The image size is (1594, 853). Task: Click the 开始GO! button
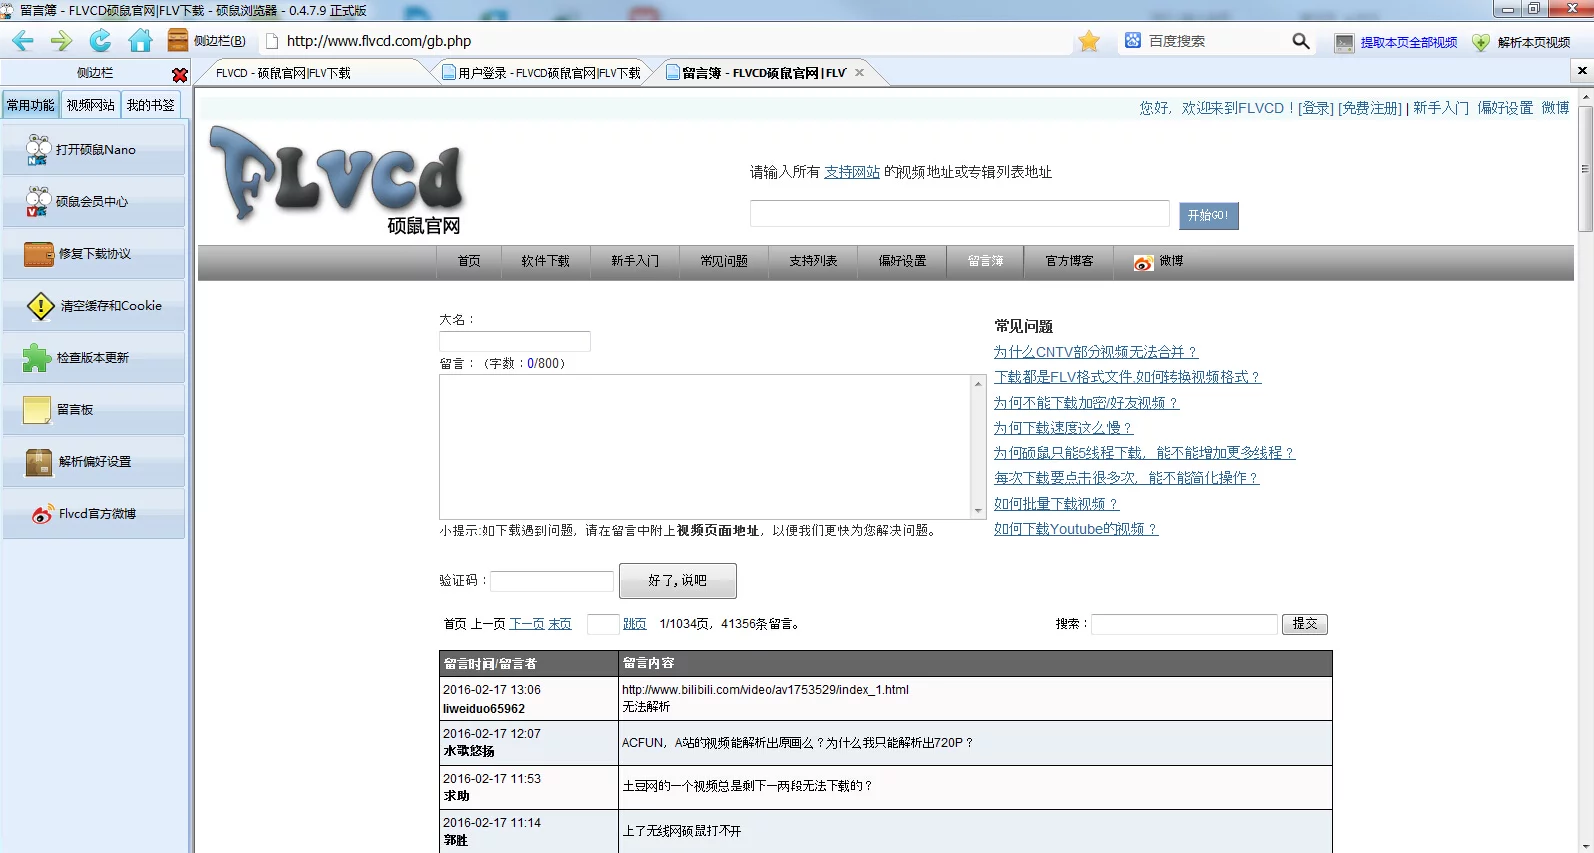pos(1209,216)
